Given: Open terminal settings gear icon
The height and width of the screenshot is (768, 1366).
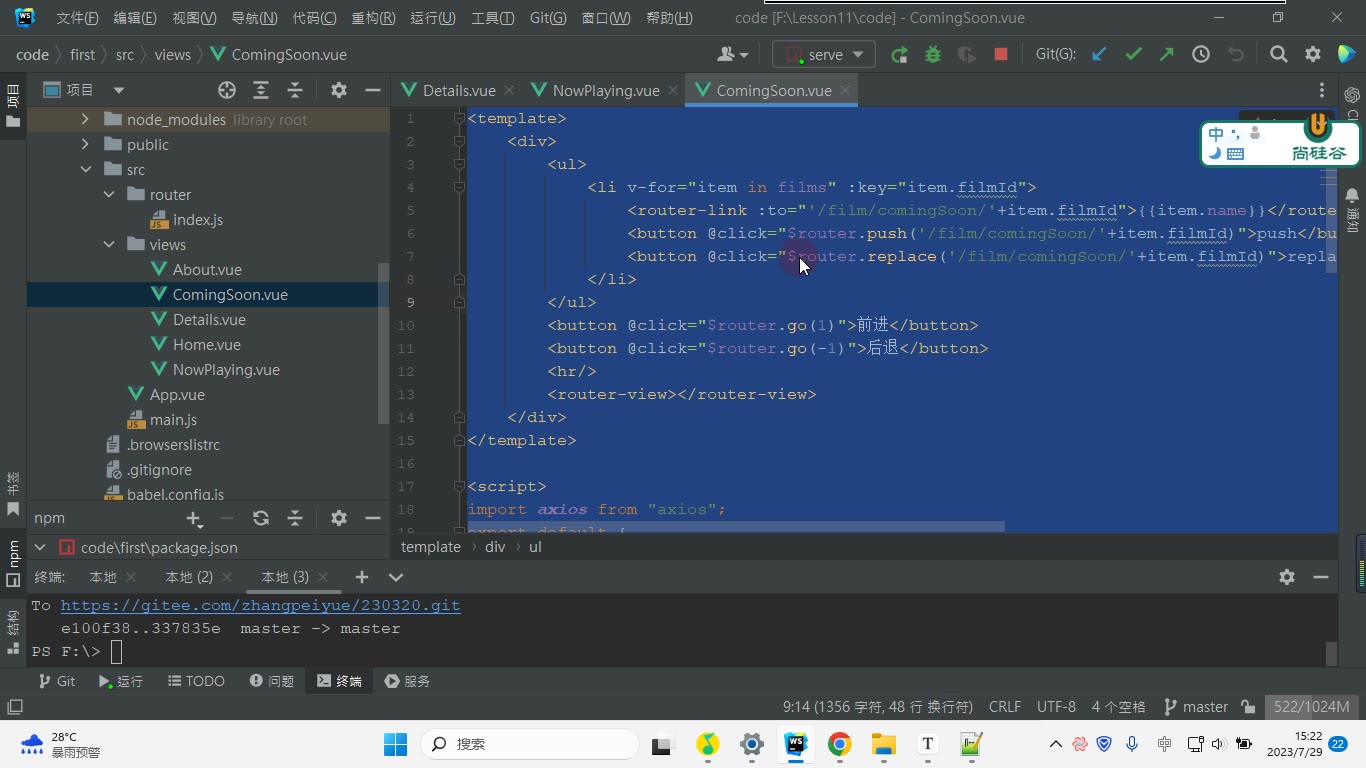Looking at the screenshot, I should (1287, 577).
